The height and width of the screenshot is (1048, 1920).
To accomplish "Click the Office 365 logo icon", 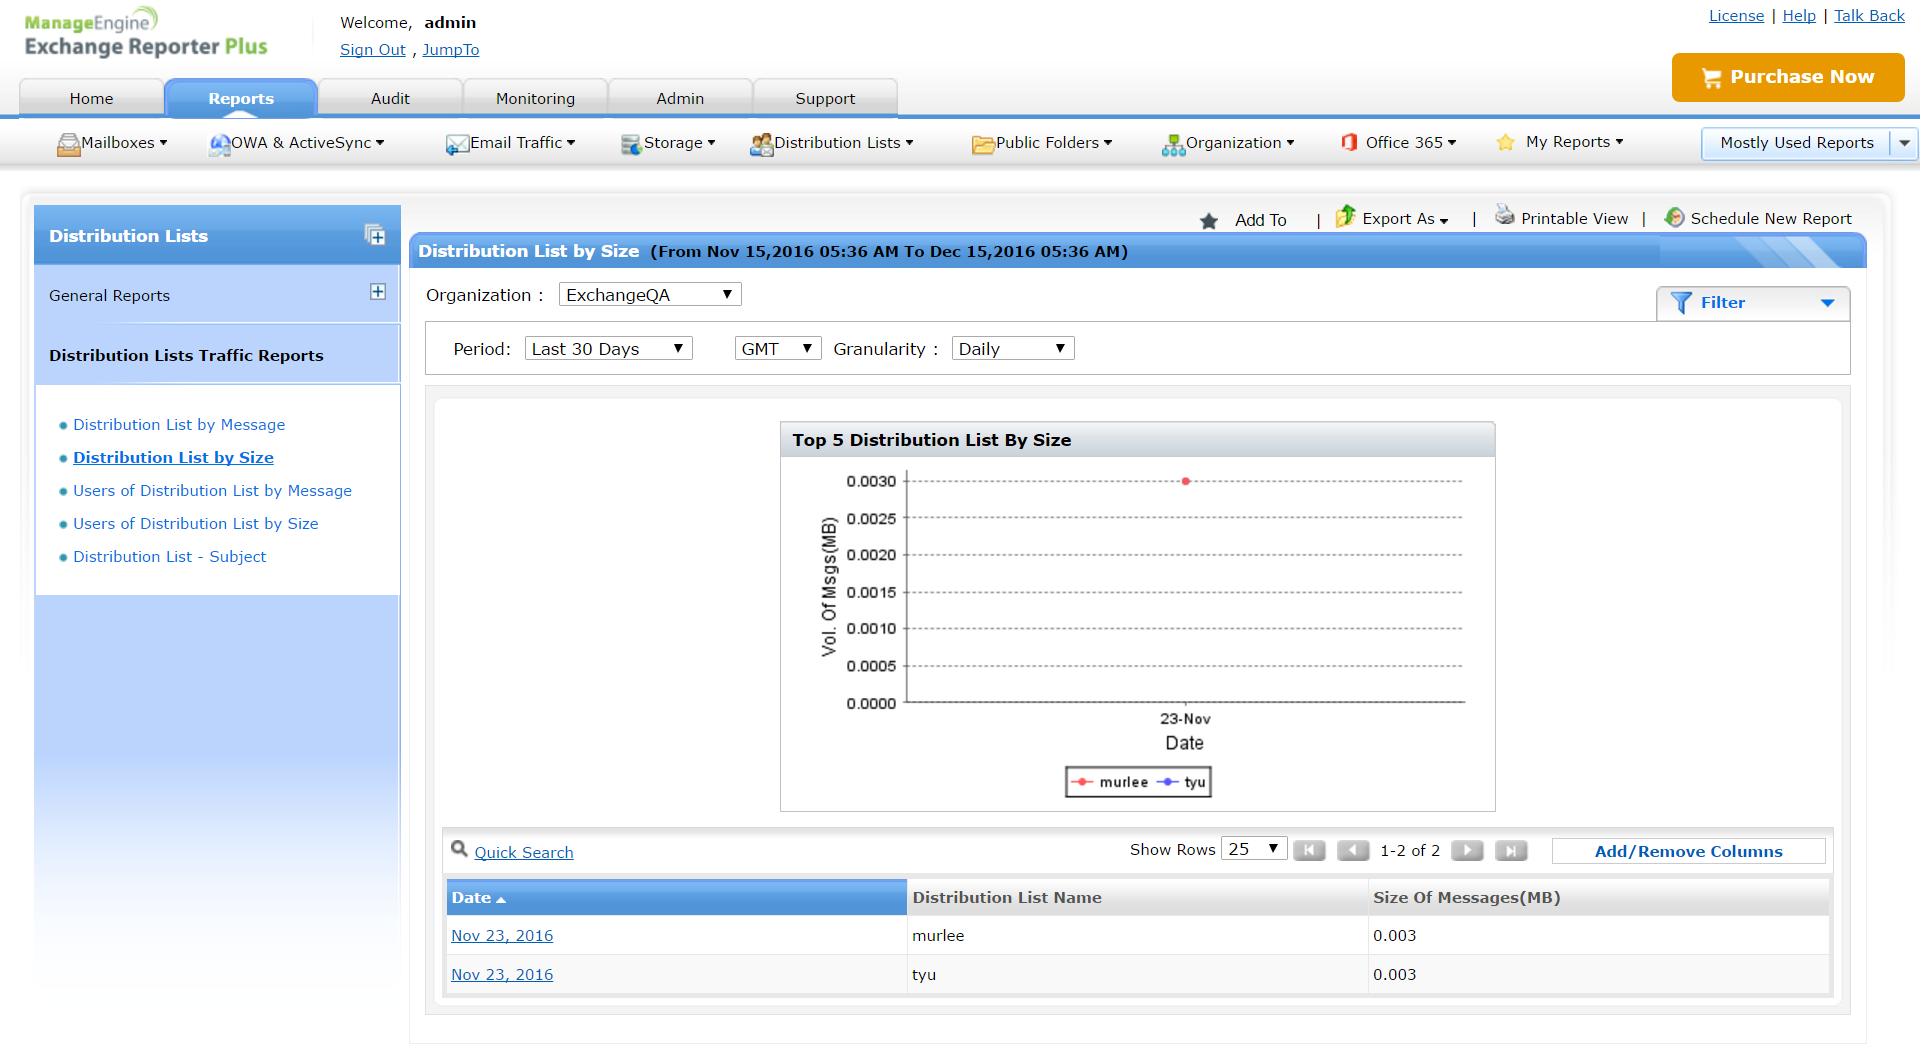I will click(x=1349, y=143).
